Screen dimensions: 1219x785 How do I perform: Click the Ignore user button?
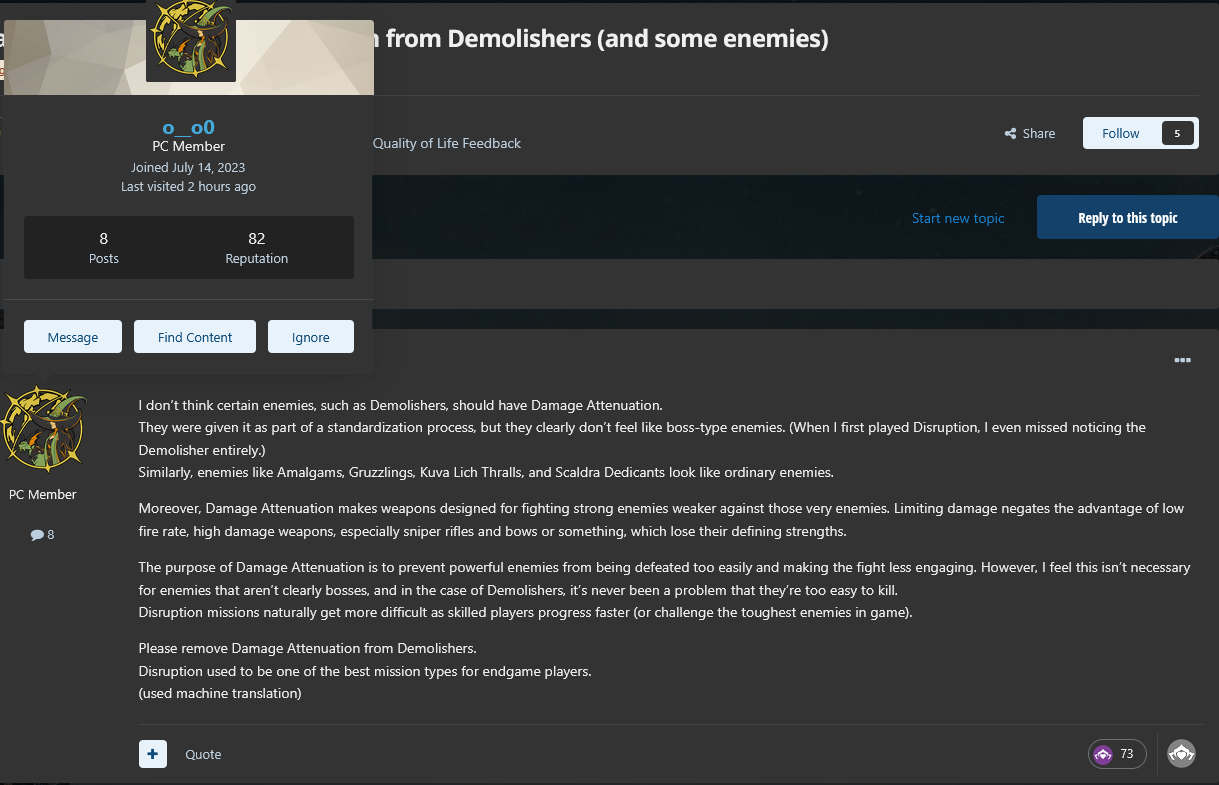[311, 337]
